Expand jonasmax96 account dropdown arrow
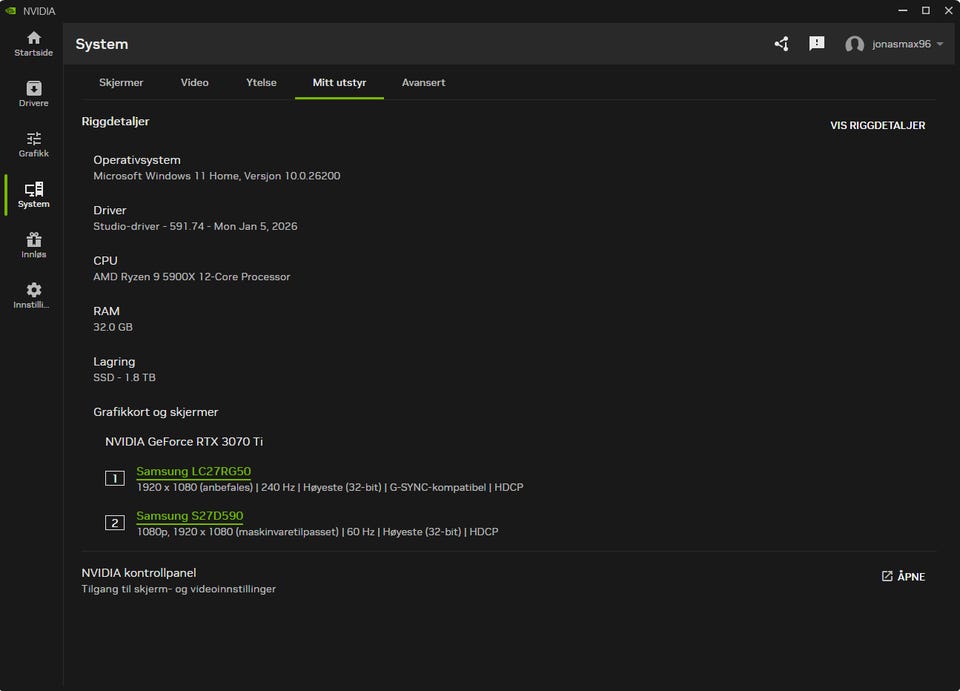Viewport: 960px width, 691px height. pyautogui.click(x=940, y=44)
